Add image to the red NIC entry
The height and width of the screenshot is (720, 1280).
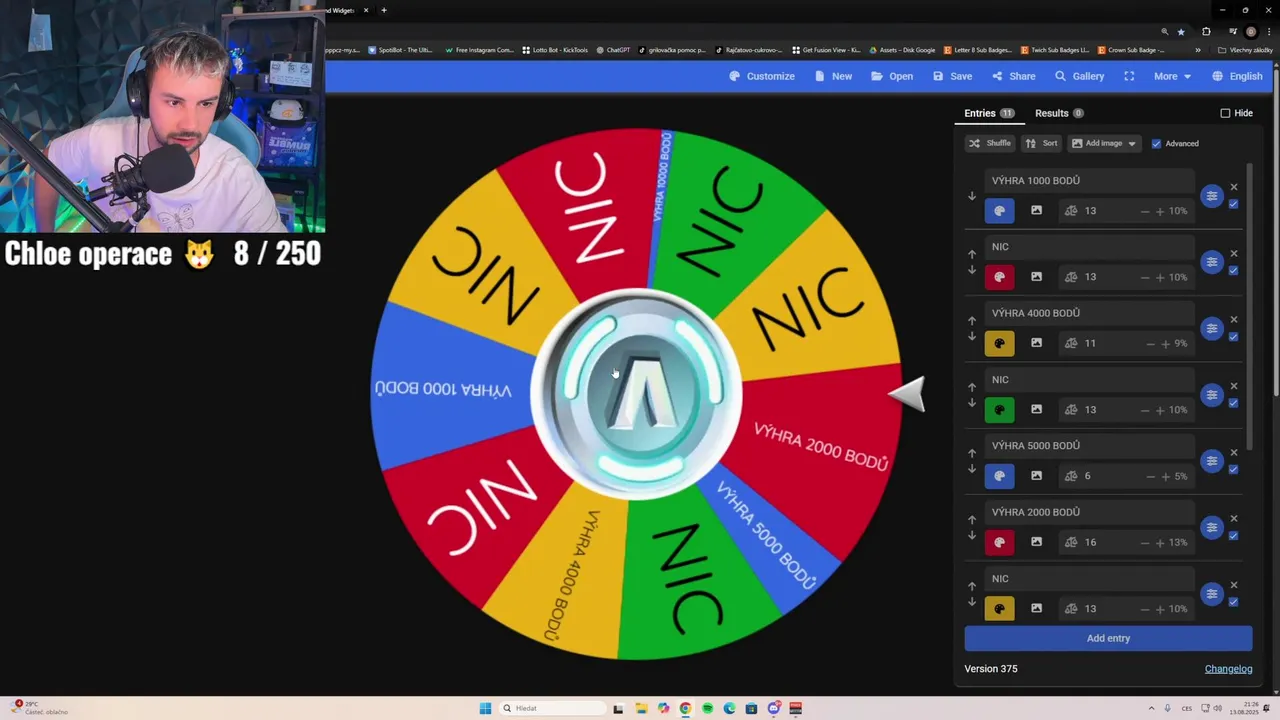click(1036, 277)
